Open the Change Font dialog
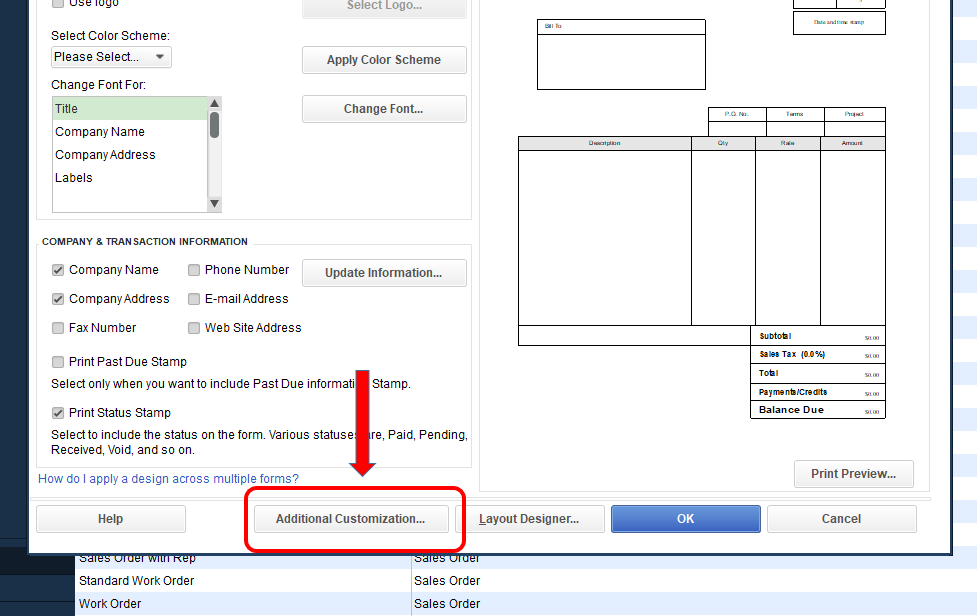 (x=384, y=108)
